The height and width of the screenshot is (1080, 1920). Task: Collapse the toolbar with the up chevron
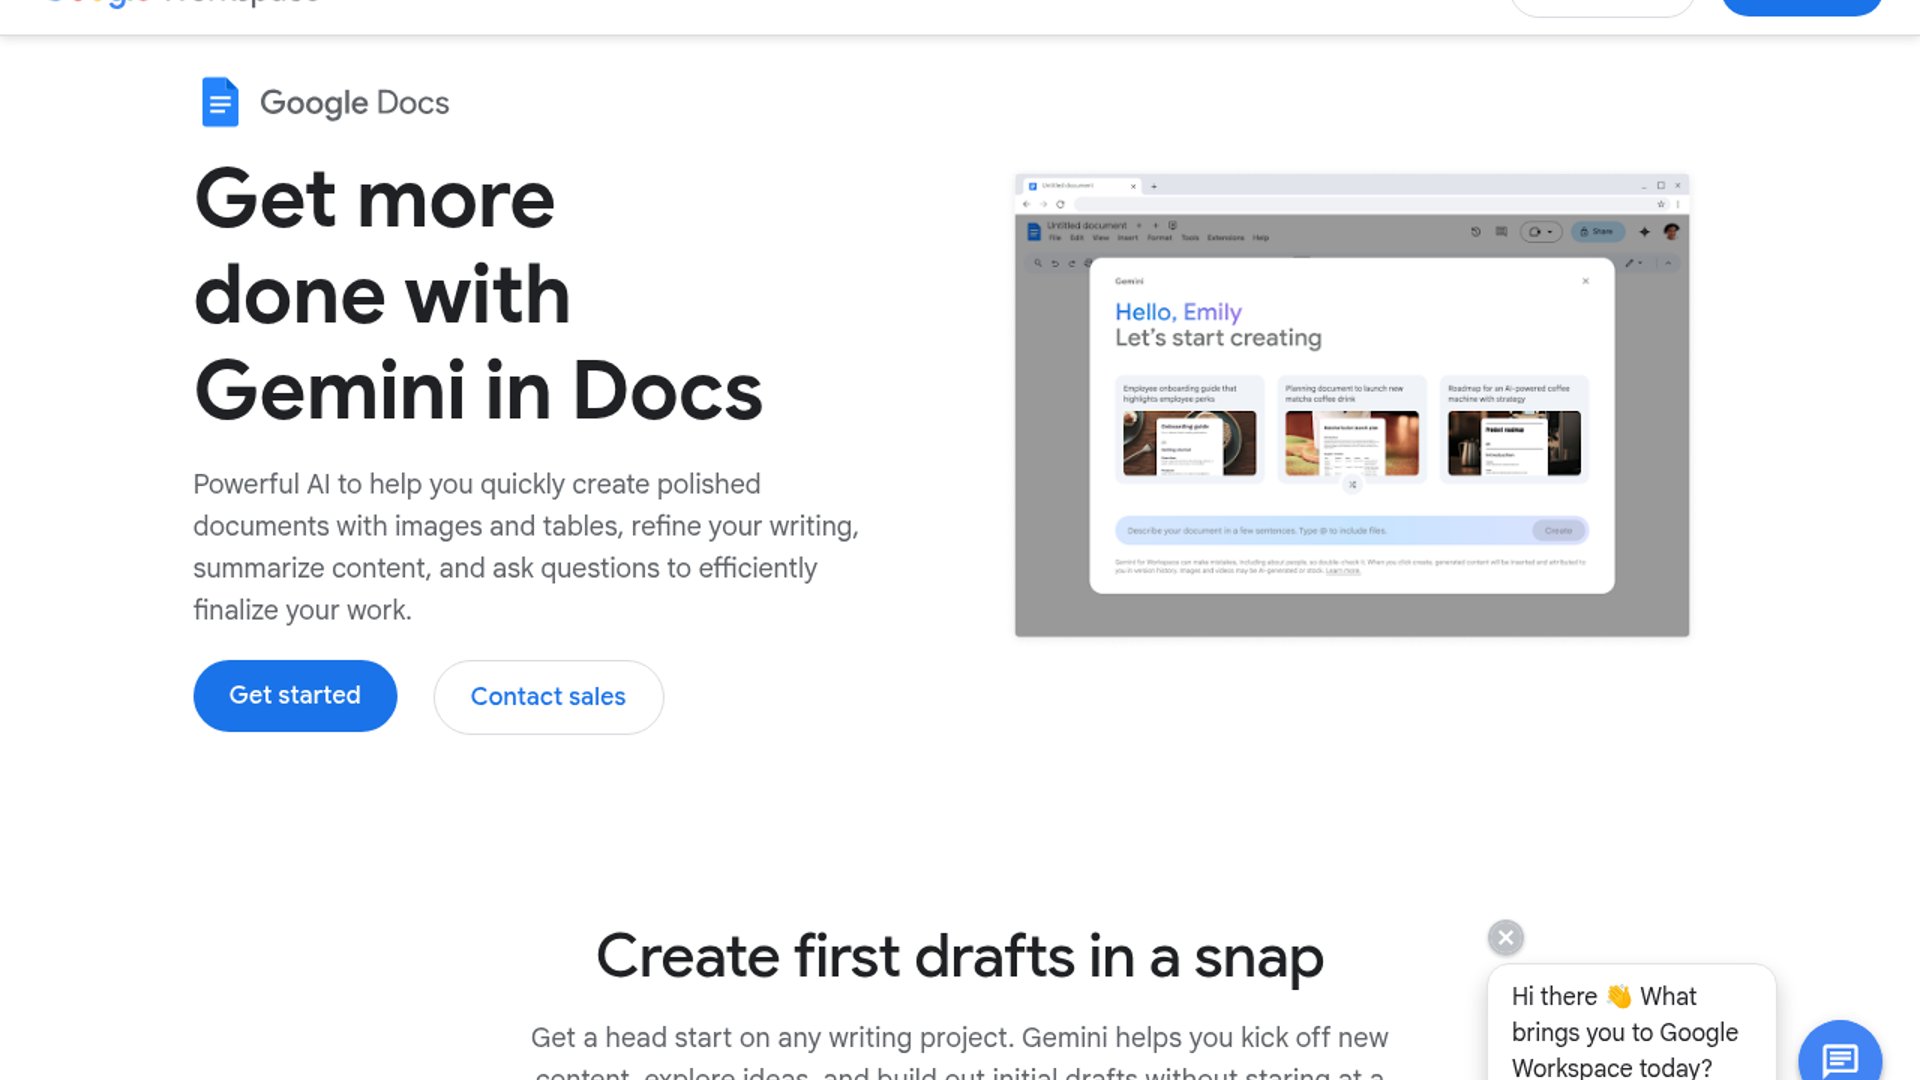(1668, 263)
